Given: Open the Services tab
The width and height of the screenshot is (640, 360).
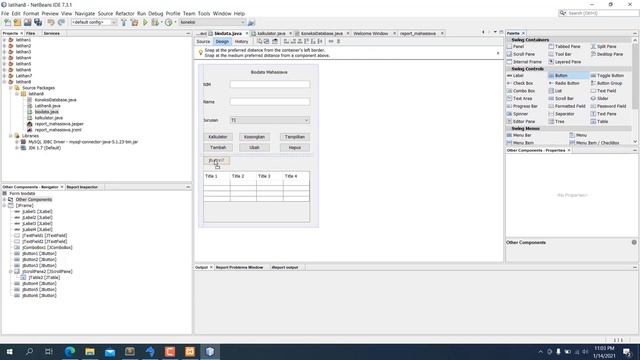Looking at the screenshot, I should coord(51,33).
